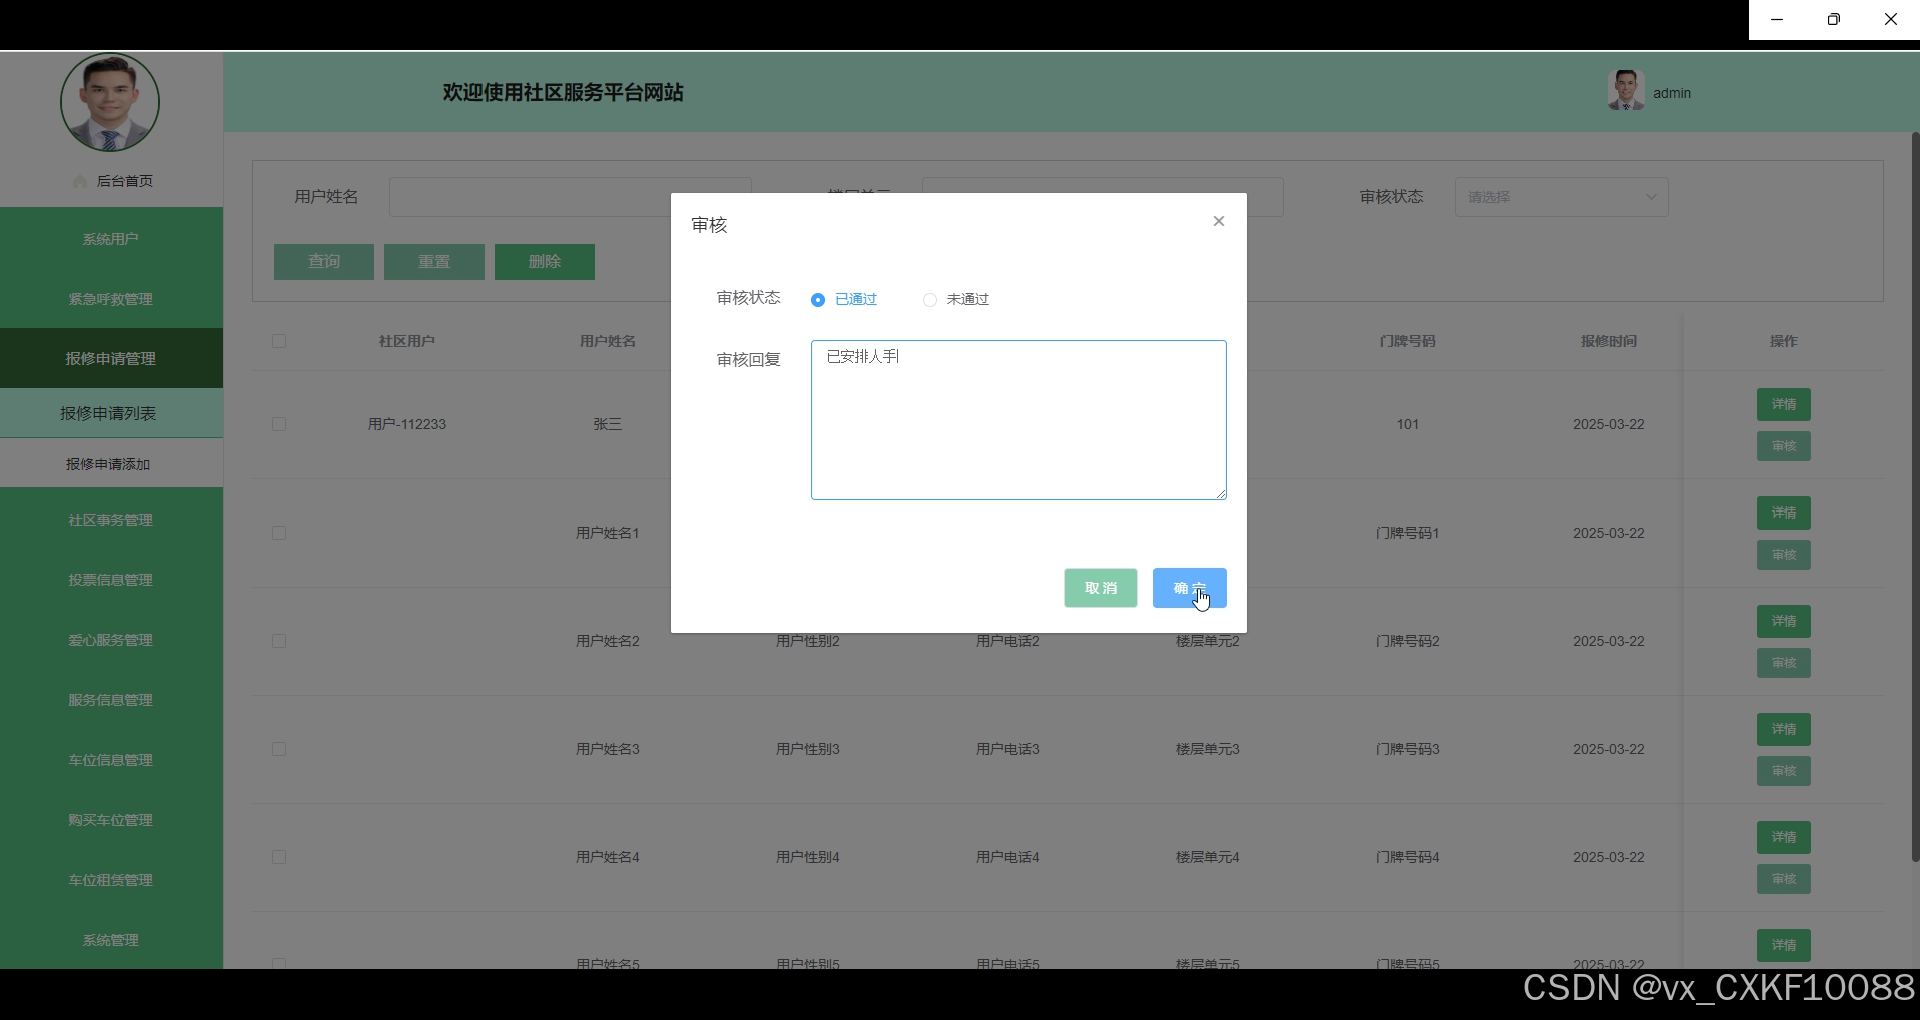Open the 报修申请添加 submenu item
Image resolution: width=1920 pixels, height=1020 pixels.
click(111, 464)
